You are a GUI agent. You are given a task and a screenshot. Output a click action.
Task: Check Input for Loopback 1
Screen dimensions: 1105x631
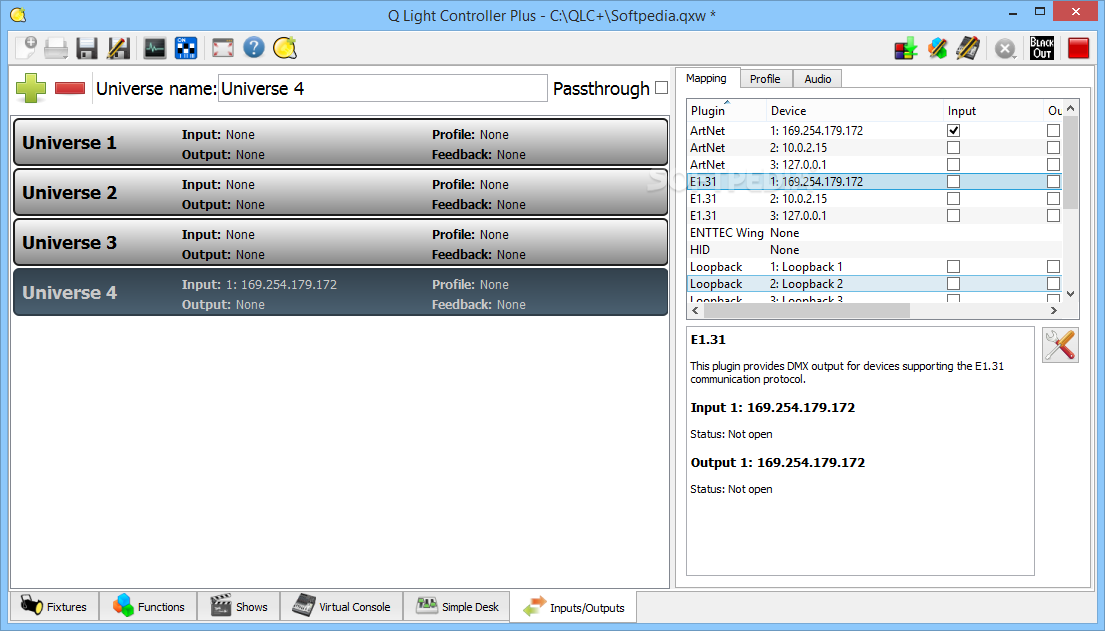pyautogui.click(x=953, y=267)
